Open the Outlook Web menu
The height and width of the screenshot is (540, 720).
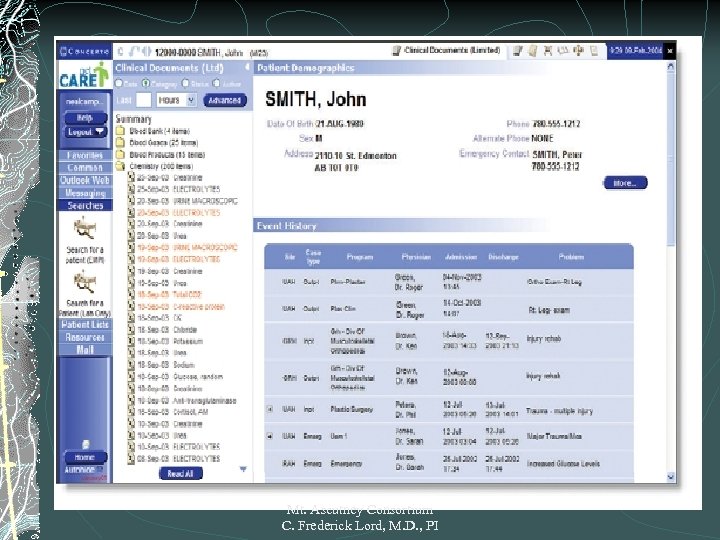(85, 180)
